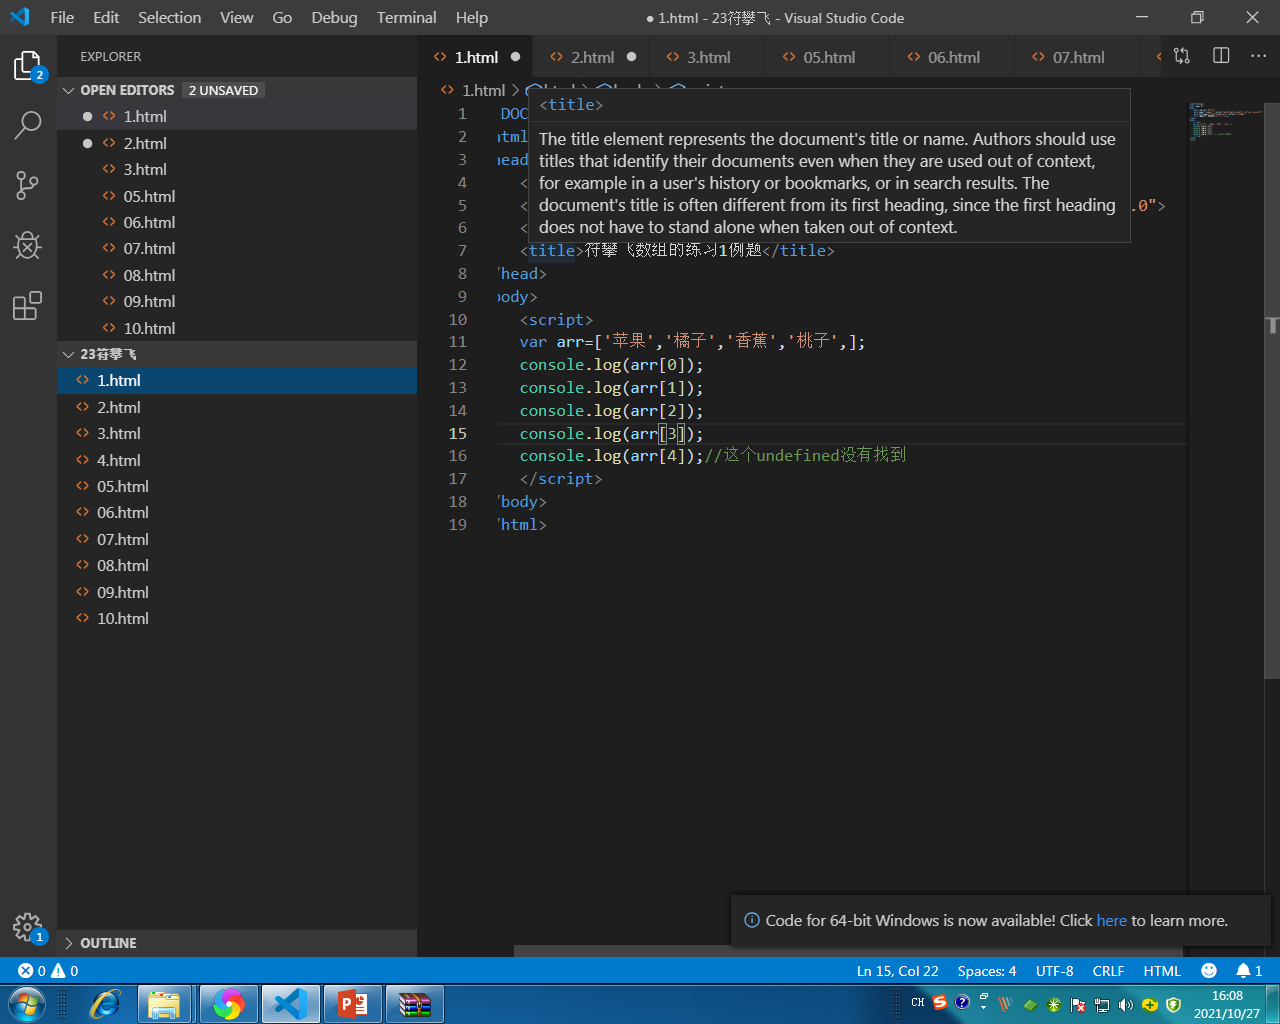Open the Manage gear menu
The image size is (1280, 1024).
point(28,927)
